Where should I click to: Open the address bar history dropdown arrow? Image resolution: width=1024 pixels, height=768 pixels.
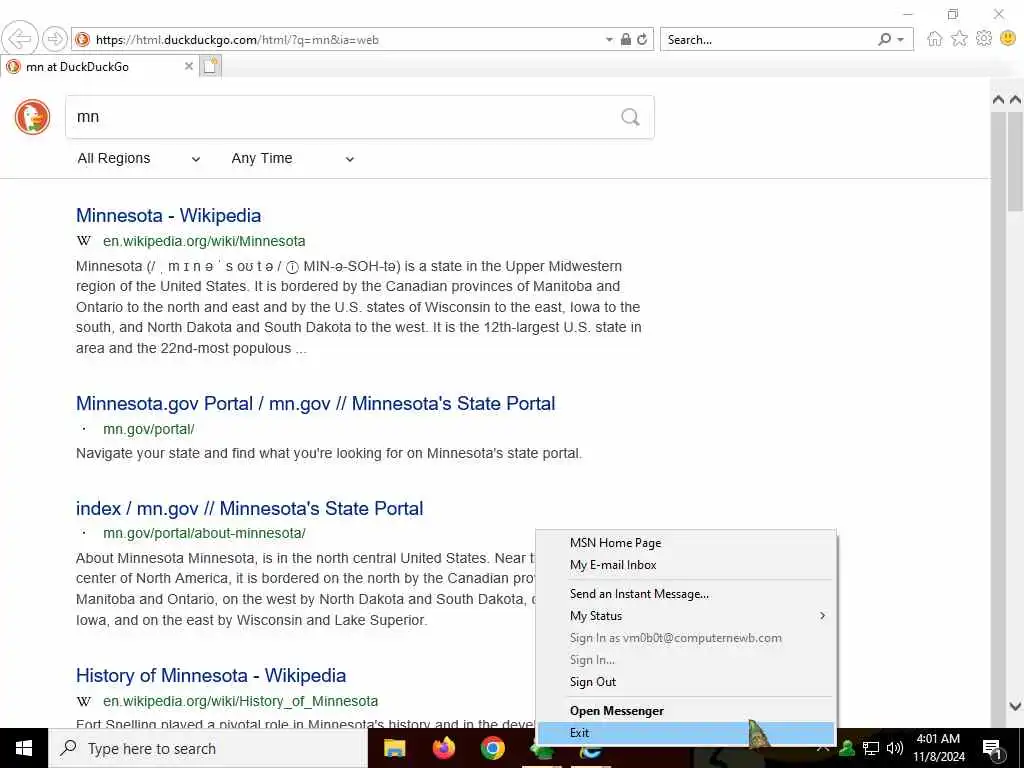click(609, 40)
